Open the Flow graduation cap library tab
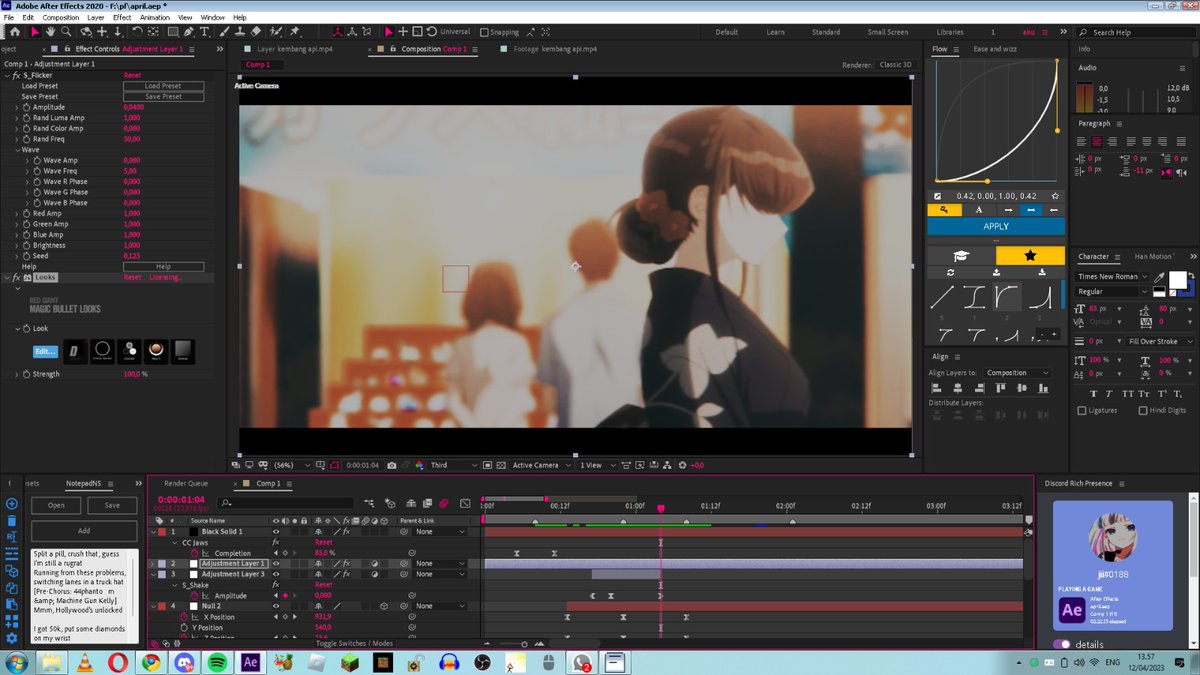Screen dimensions: 1200x675 click(961, 256)
